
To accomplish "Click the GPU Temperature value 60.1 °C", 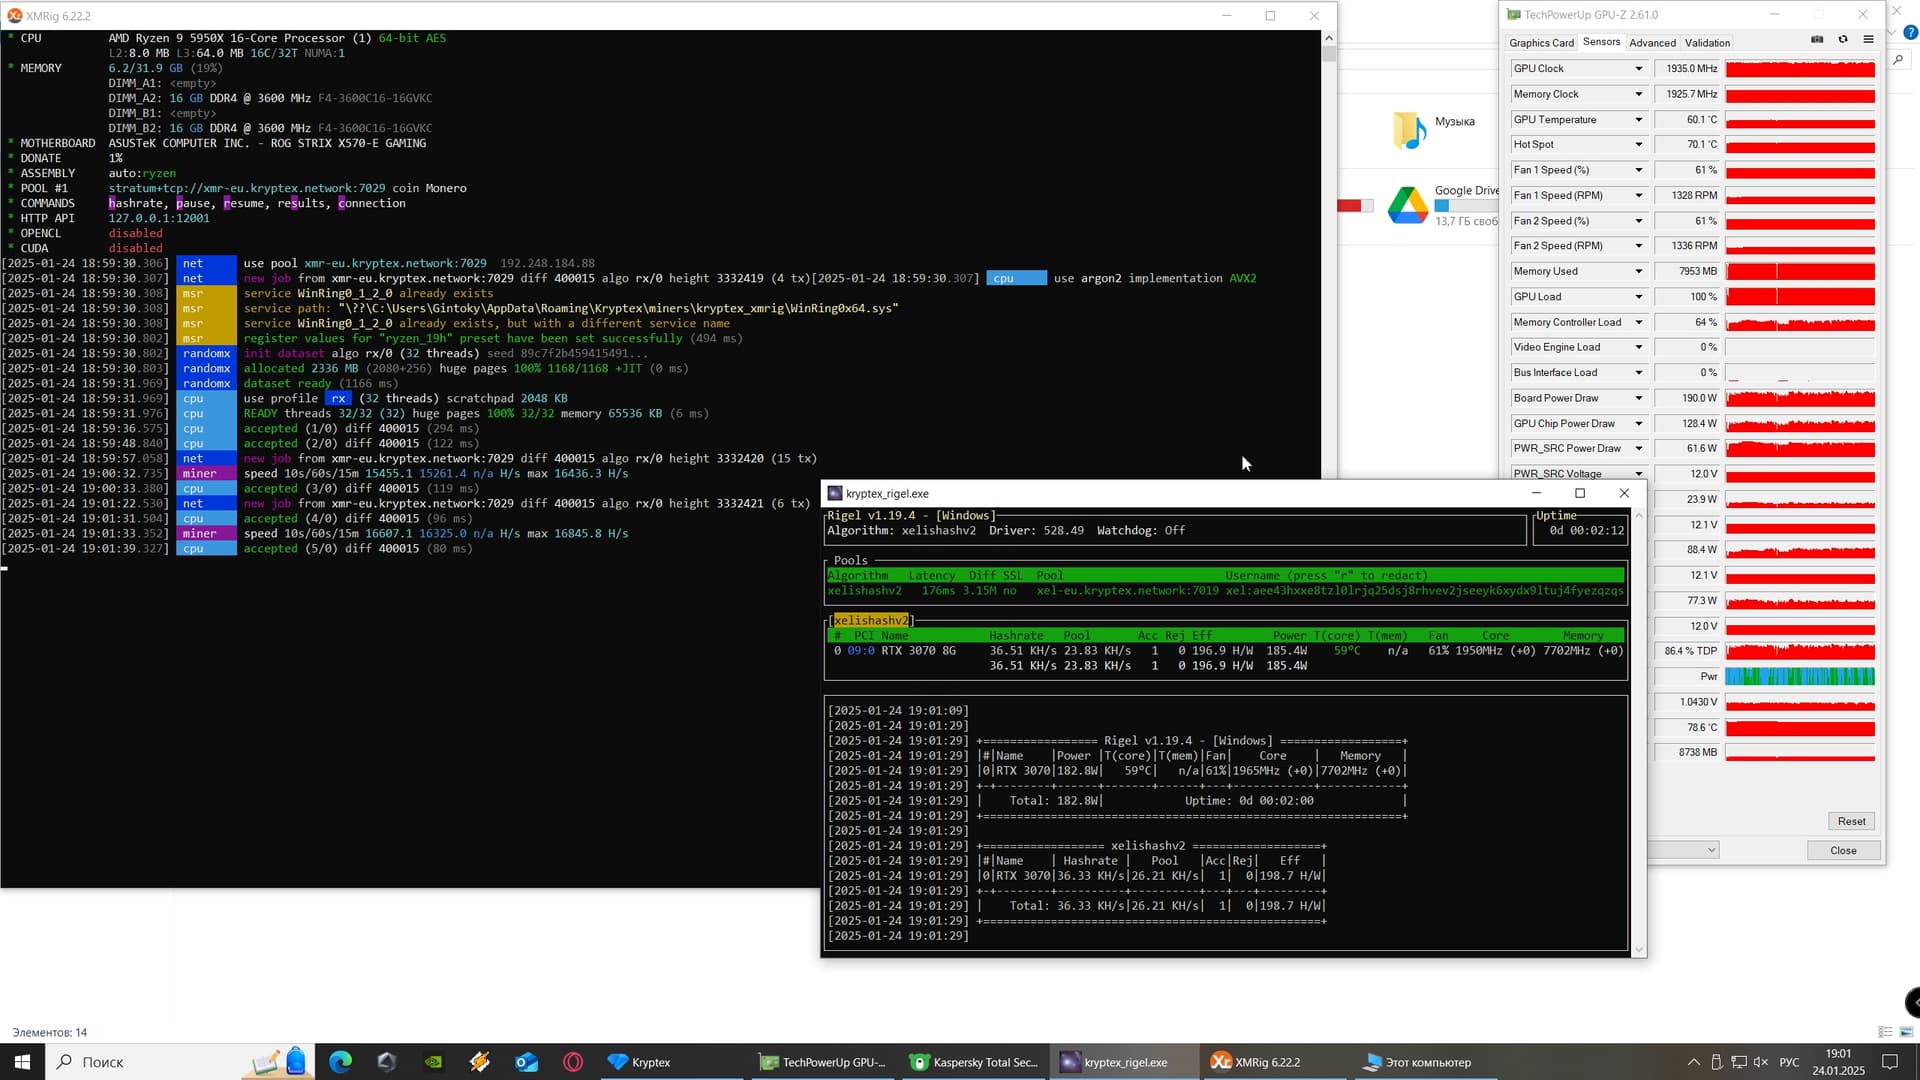I will click(x=1687, y=120).
